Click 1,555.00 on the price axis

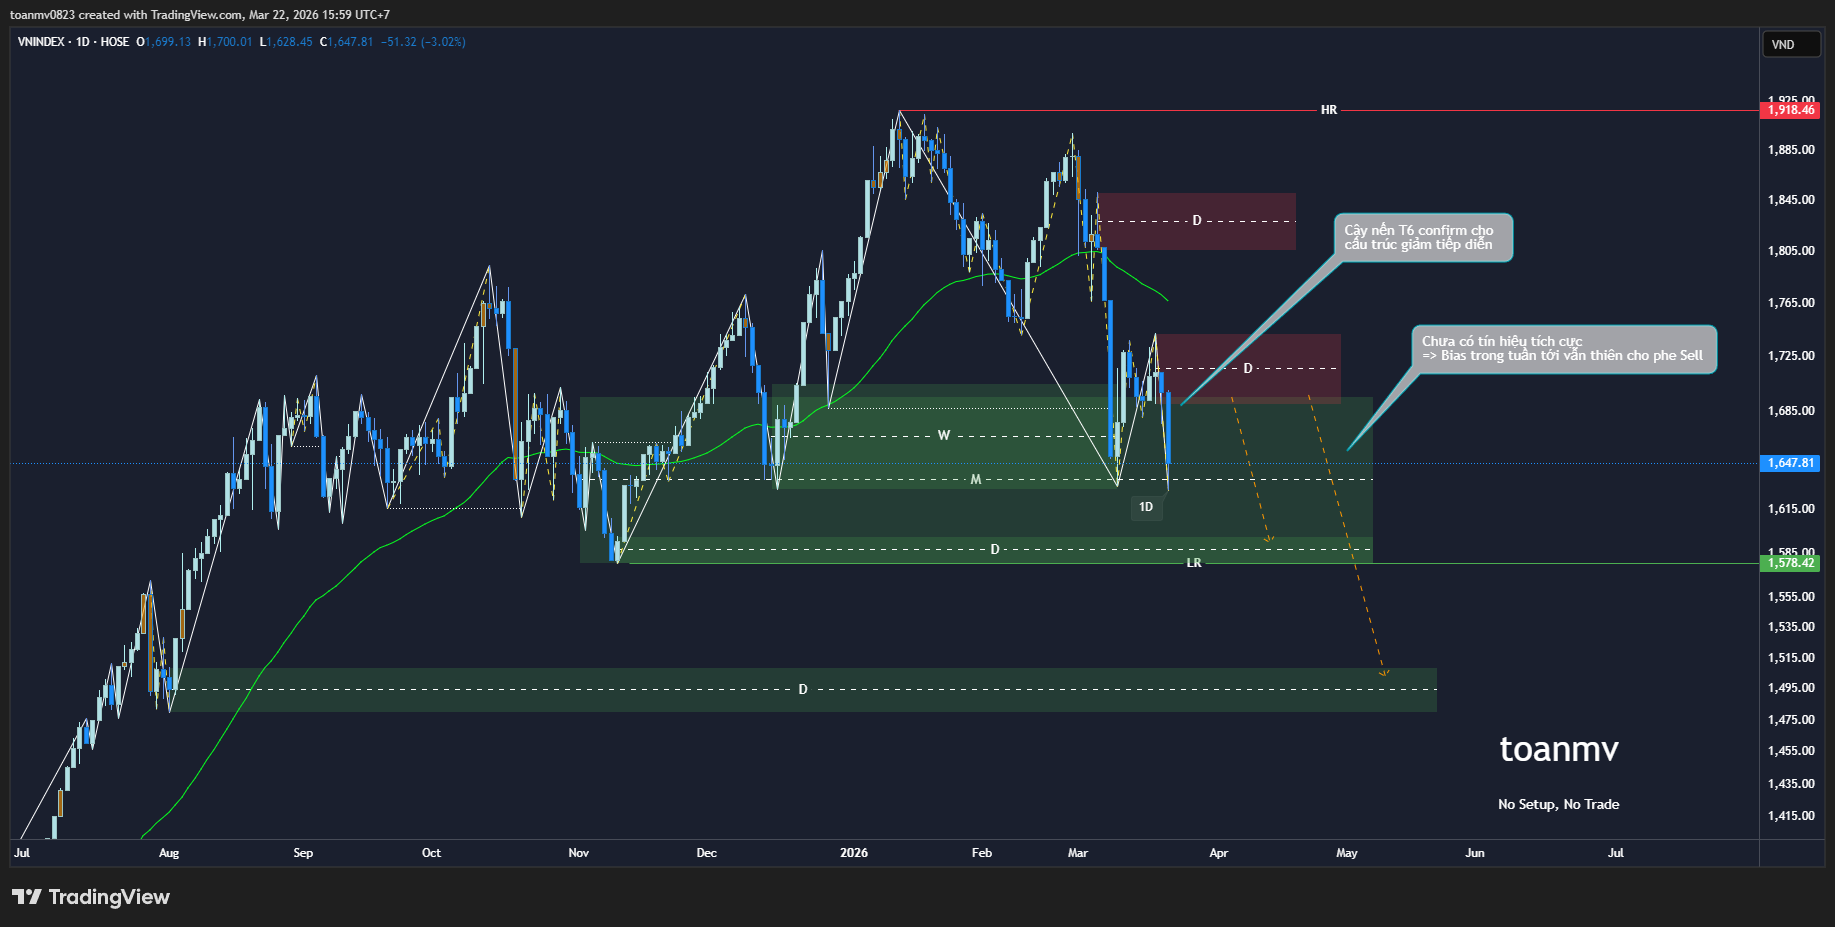click(1791, 597)
